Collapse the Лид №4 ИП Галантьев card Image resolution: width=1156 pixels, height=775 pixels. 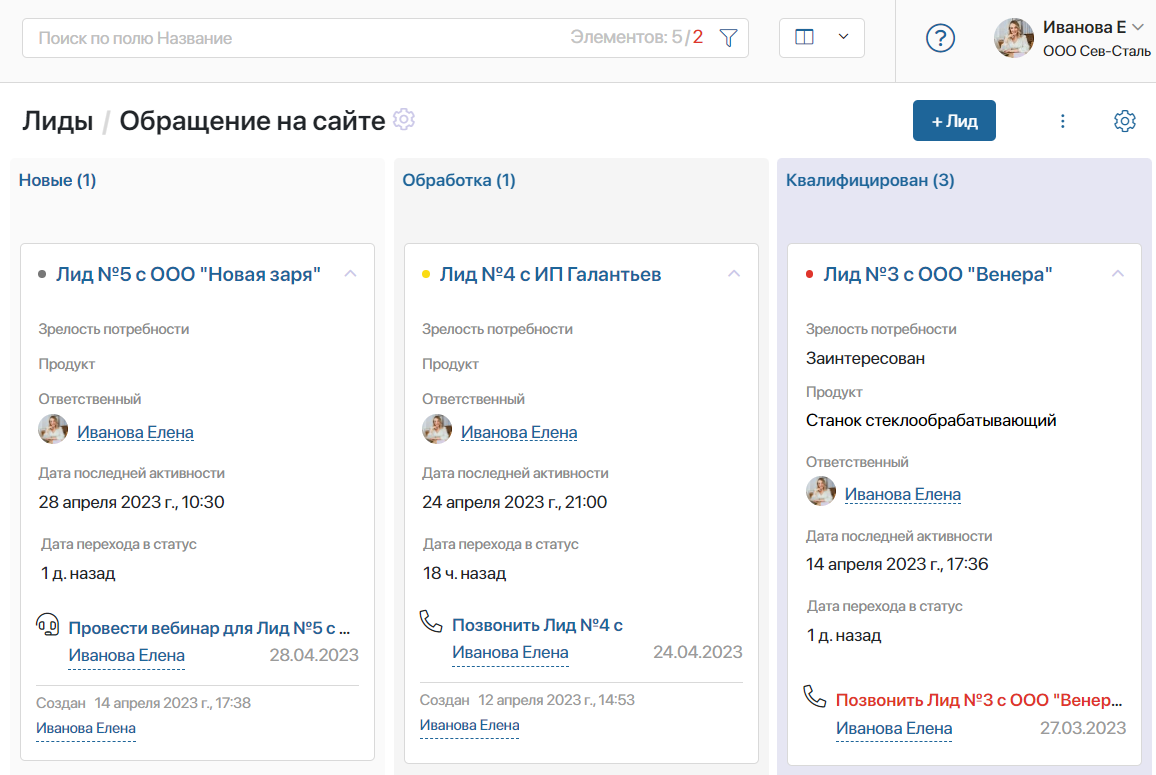734,274
